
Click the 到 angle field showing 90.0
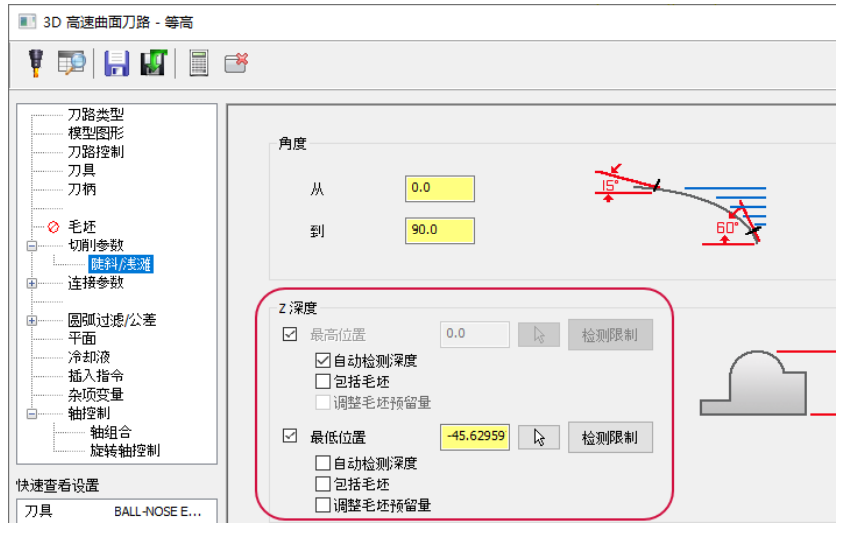coord(440,230)
